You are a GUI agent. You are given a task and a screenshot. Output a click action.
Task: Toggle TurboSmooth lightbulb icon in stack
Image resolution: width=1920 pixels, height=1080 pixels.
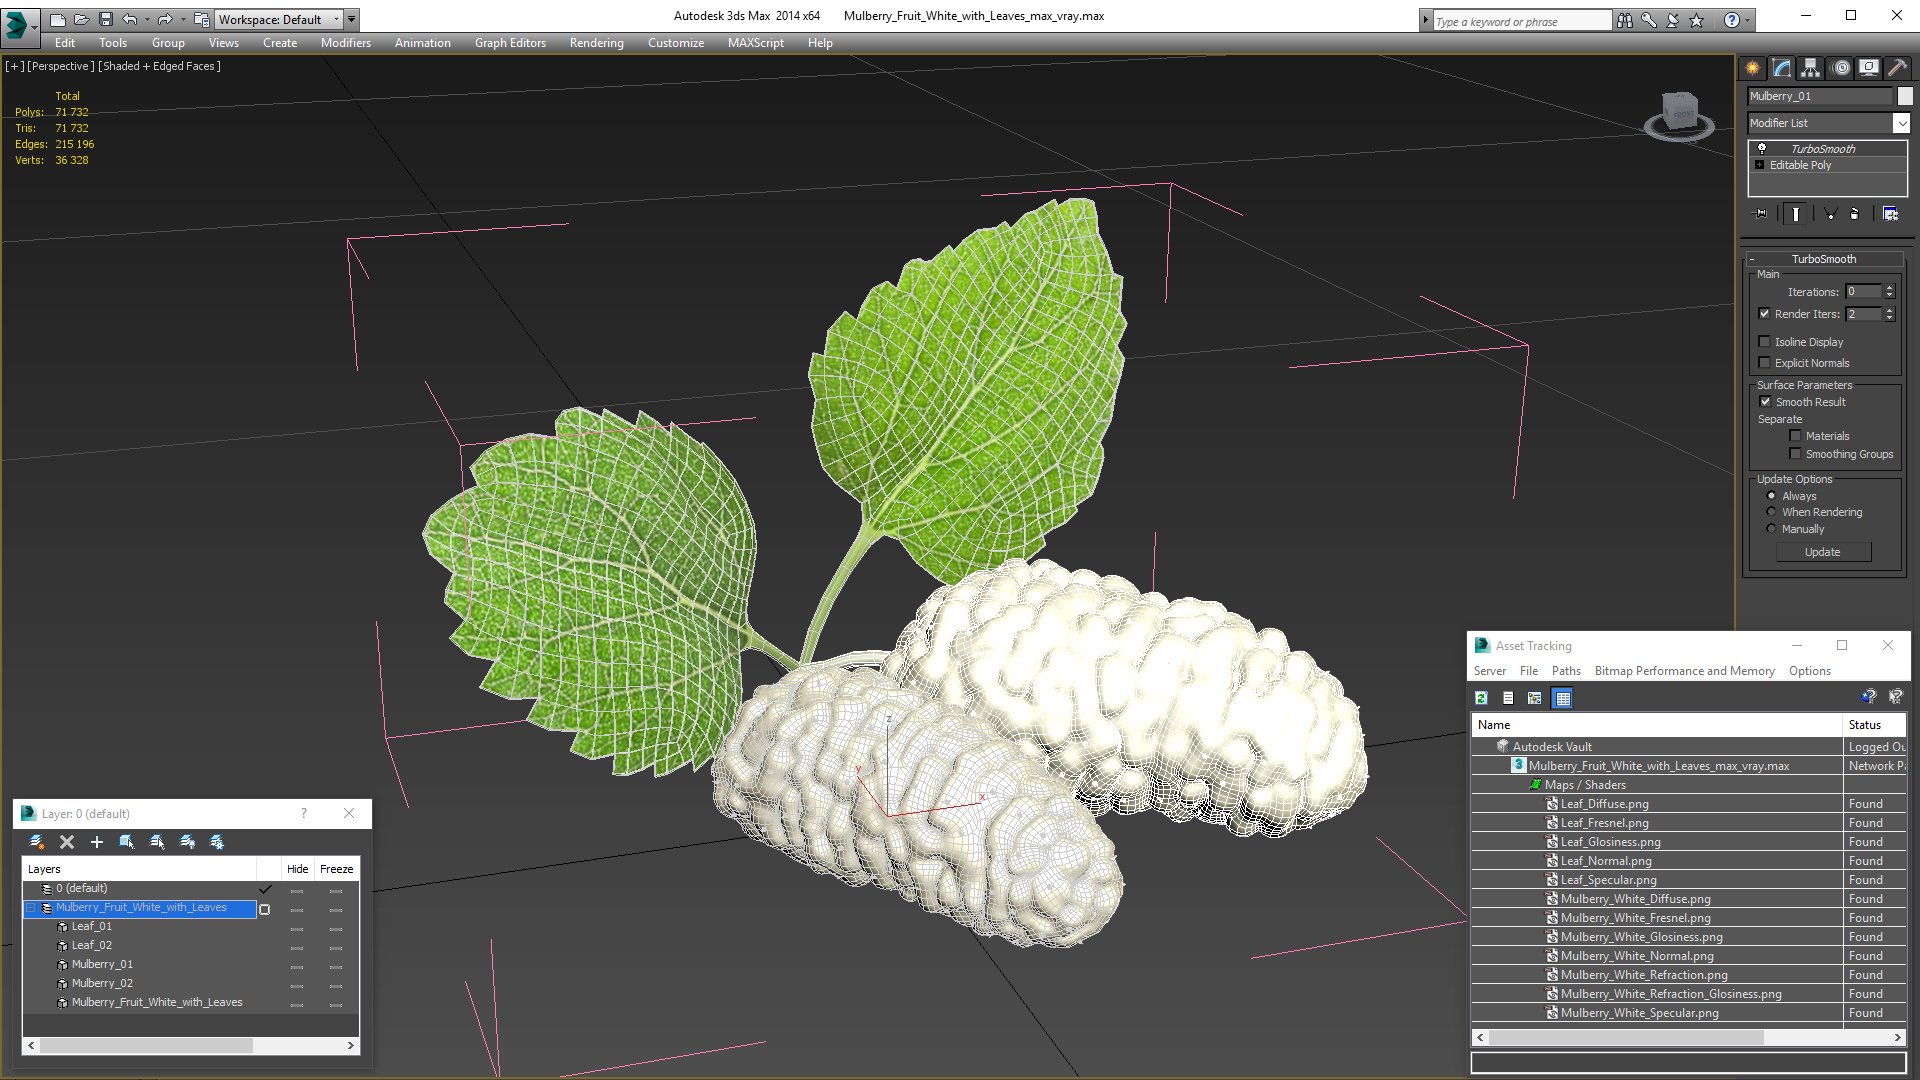(1762, 148)
